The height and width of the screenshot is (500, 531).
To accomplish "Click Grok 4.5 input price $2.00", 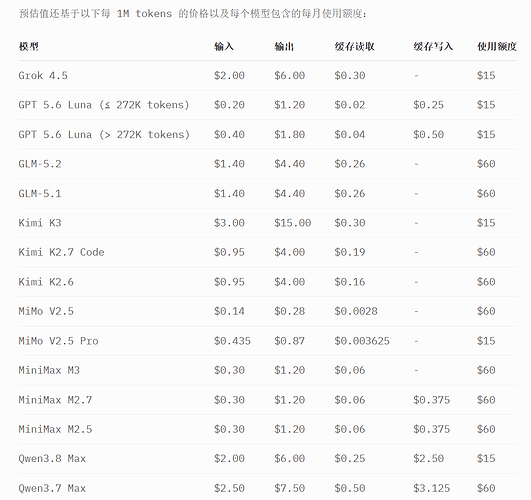I will point(229,75).
